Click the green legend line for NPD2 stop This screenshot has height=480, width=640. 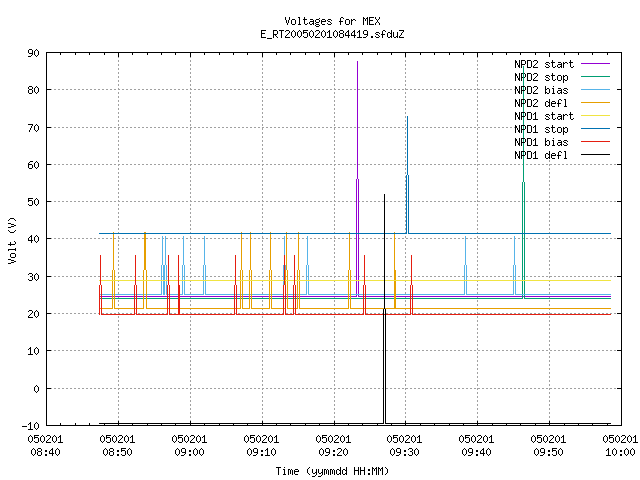(596, 77)
